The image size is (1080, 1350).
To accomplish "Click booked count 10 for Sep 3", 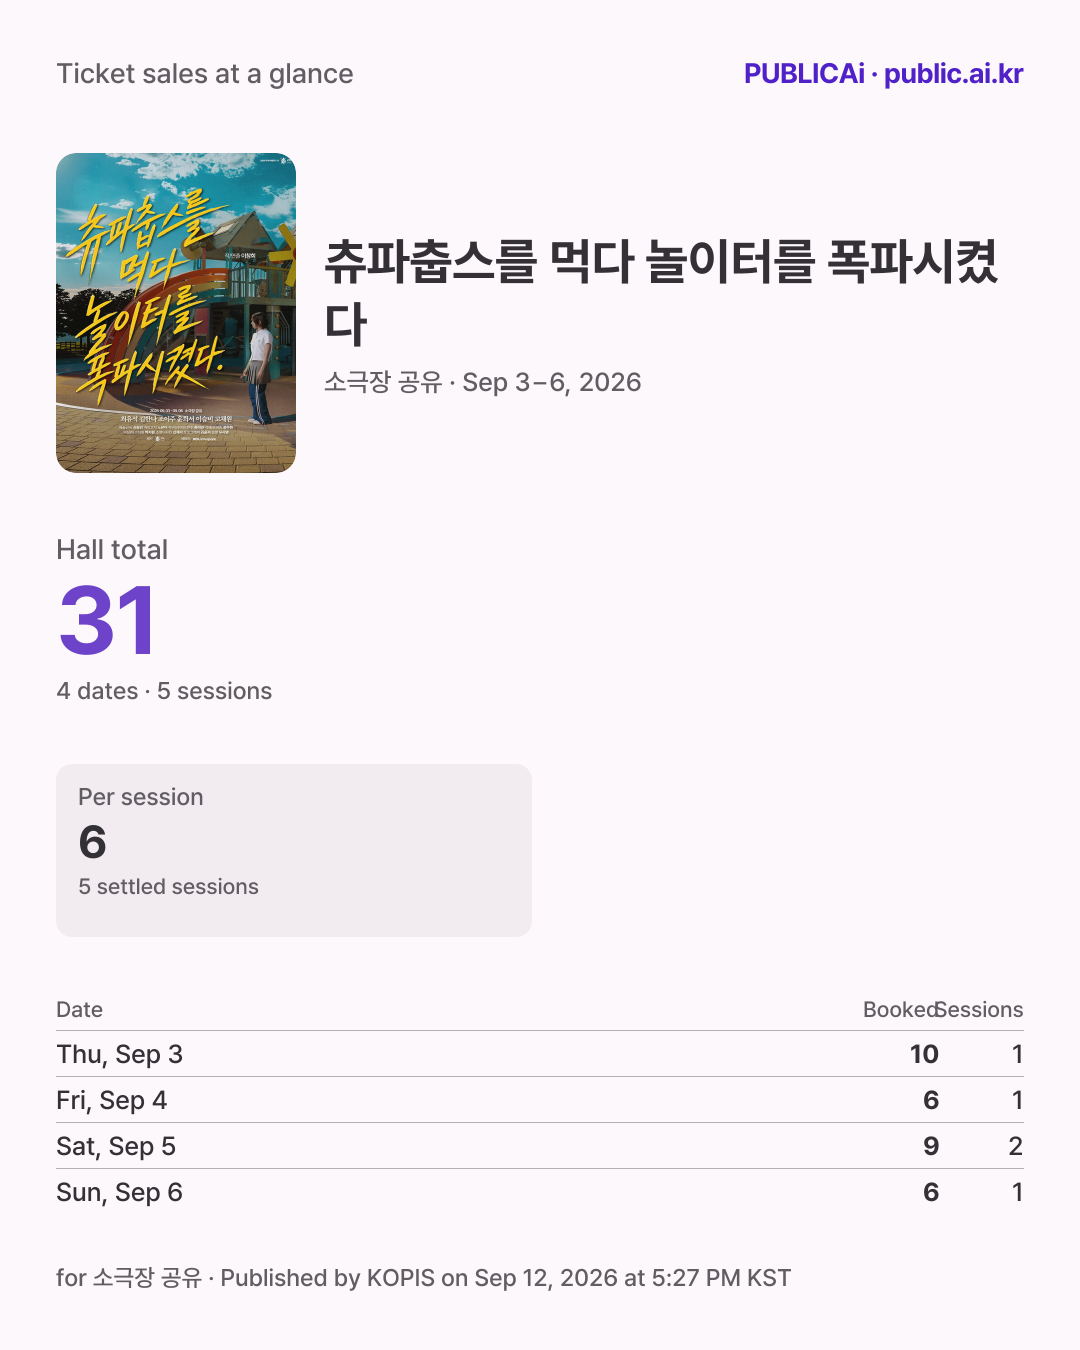I will 924,1054.
